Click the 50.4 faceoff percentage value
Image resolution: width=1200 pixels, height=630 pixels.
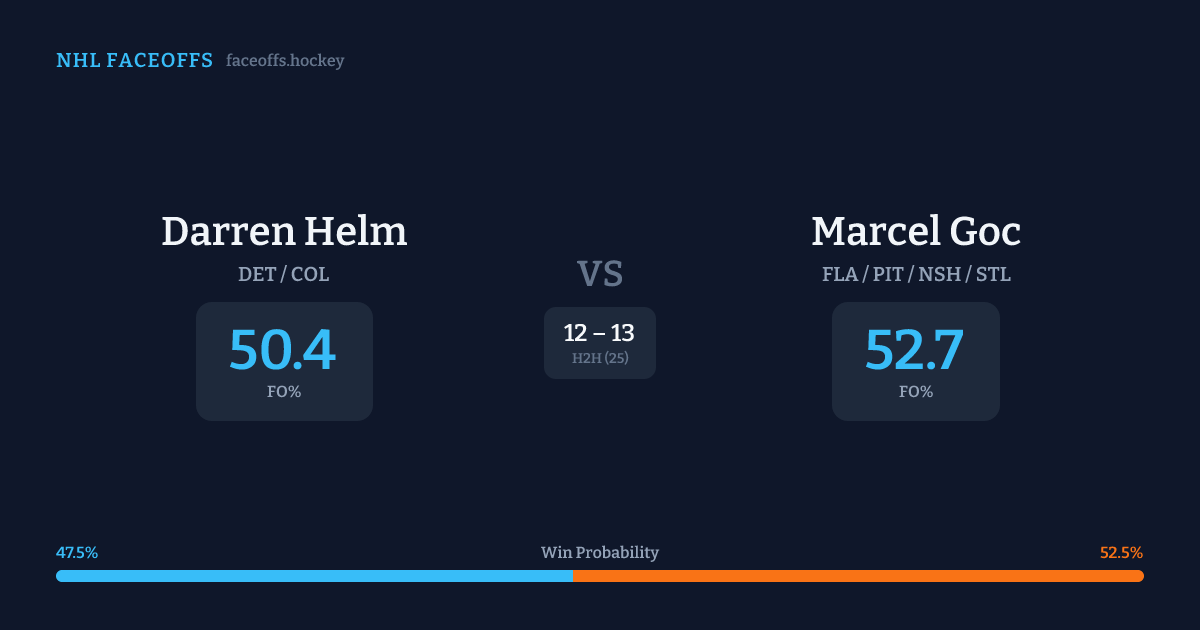click(283, 349)
